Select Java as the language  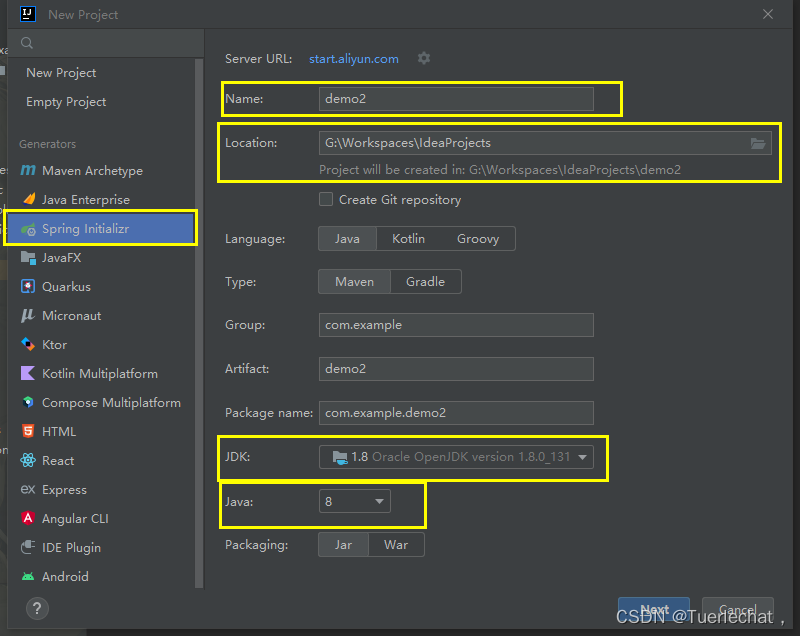347,239
